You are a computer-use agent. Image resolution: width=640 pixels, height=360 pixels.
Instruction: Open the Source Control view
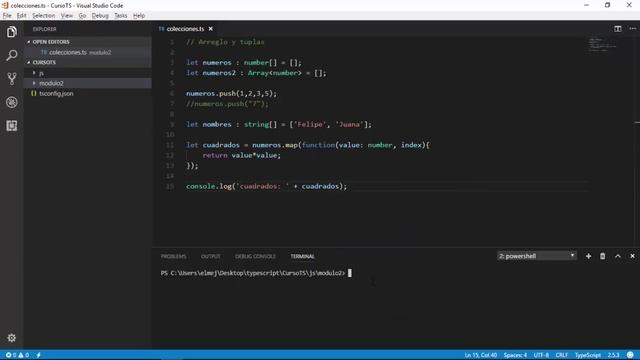click(11, 78)
